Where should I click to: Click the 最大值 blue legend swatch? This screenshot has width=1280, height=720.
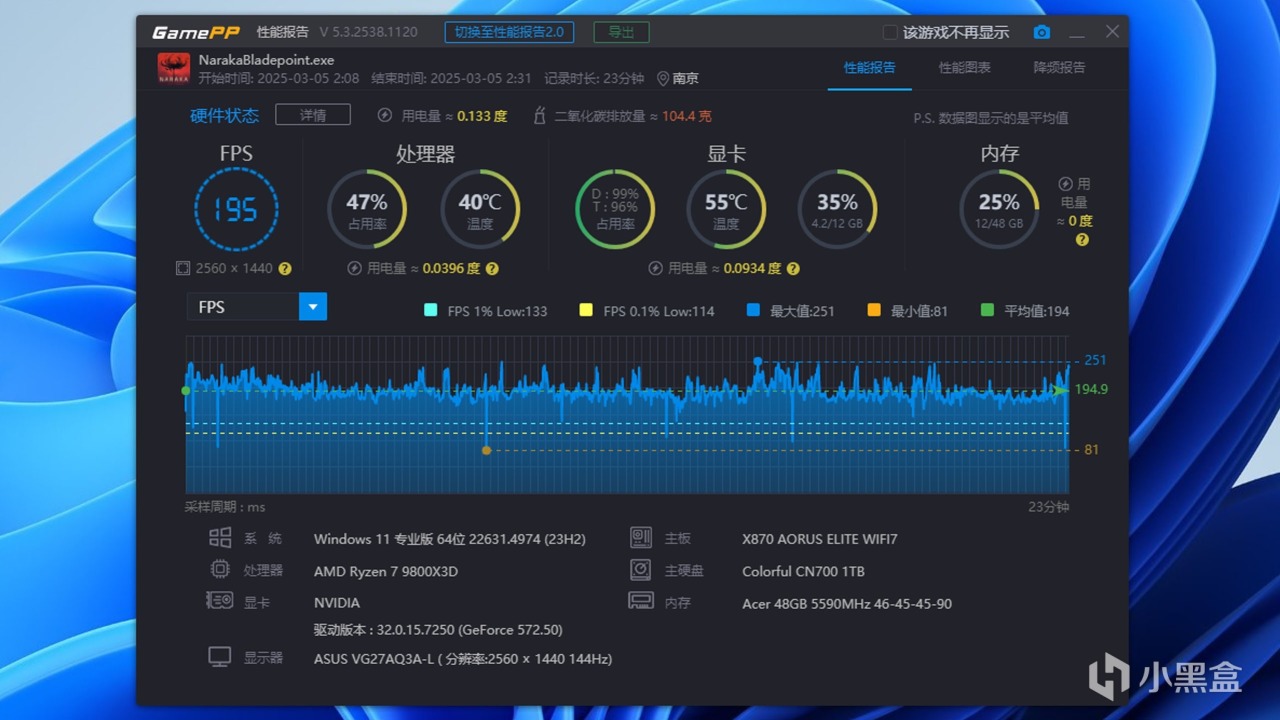[753, 311]
